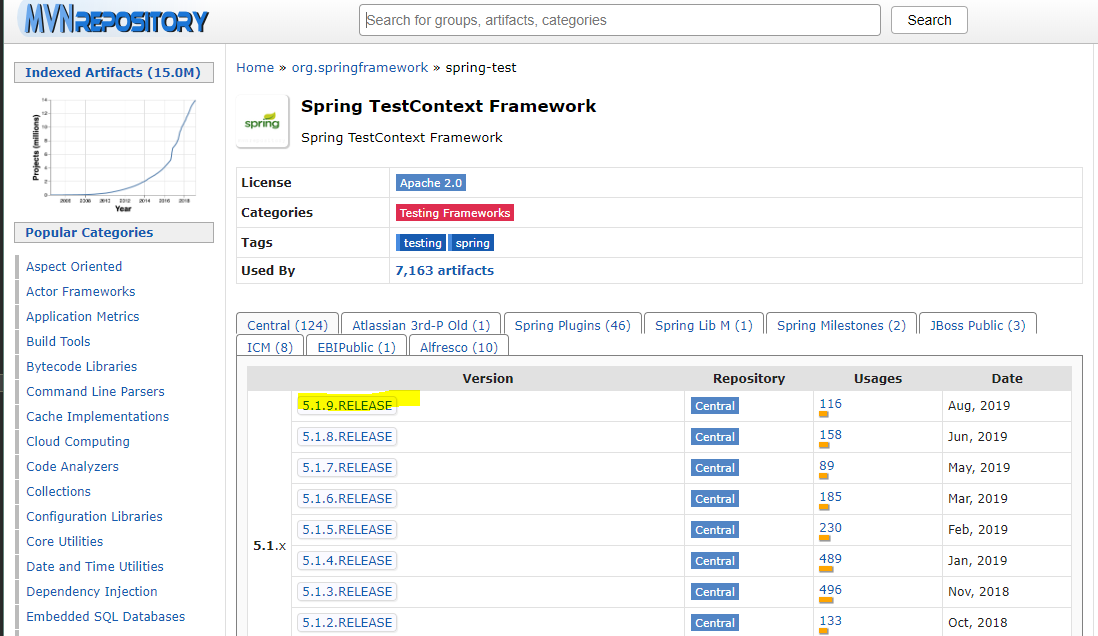
Task: Open Cache Implementations category
Action: 97,417
